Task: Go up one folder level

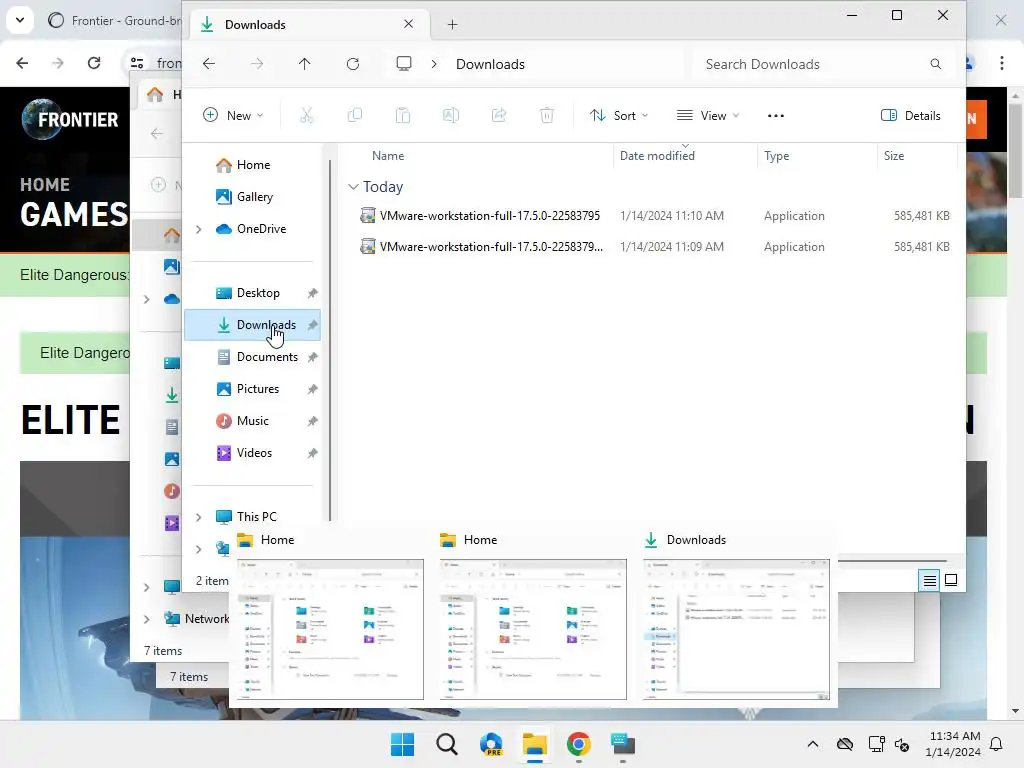Action: pos(305,63)
